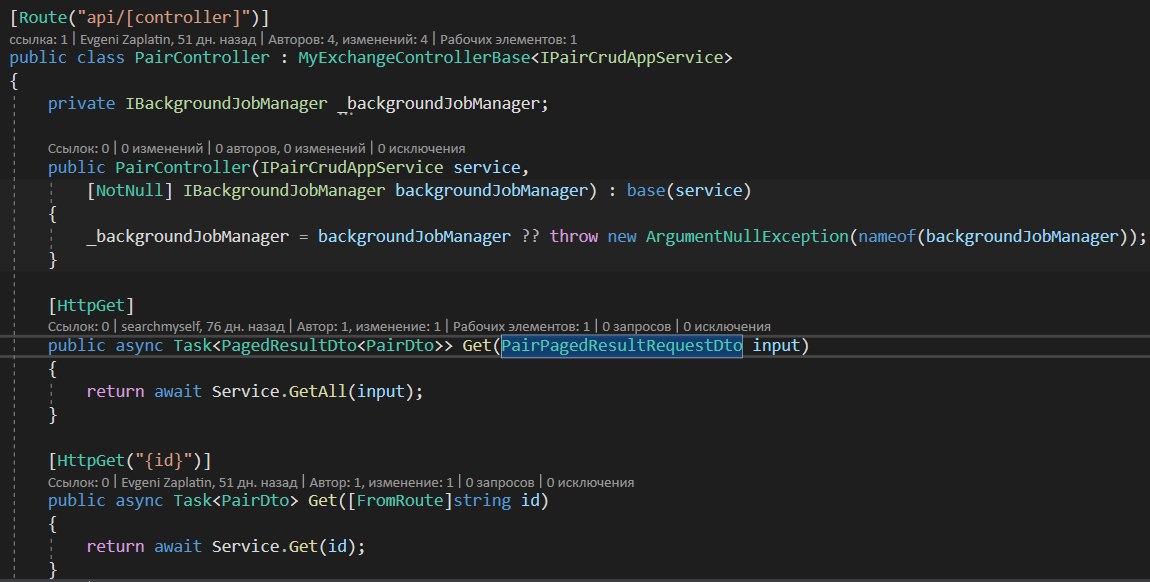This screenshot has height=582, width=1150.
Task: Click the "api/[controller]" route string
Action: (164, 18)
